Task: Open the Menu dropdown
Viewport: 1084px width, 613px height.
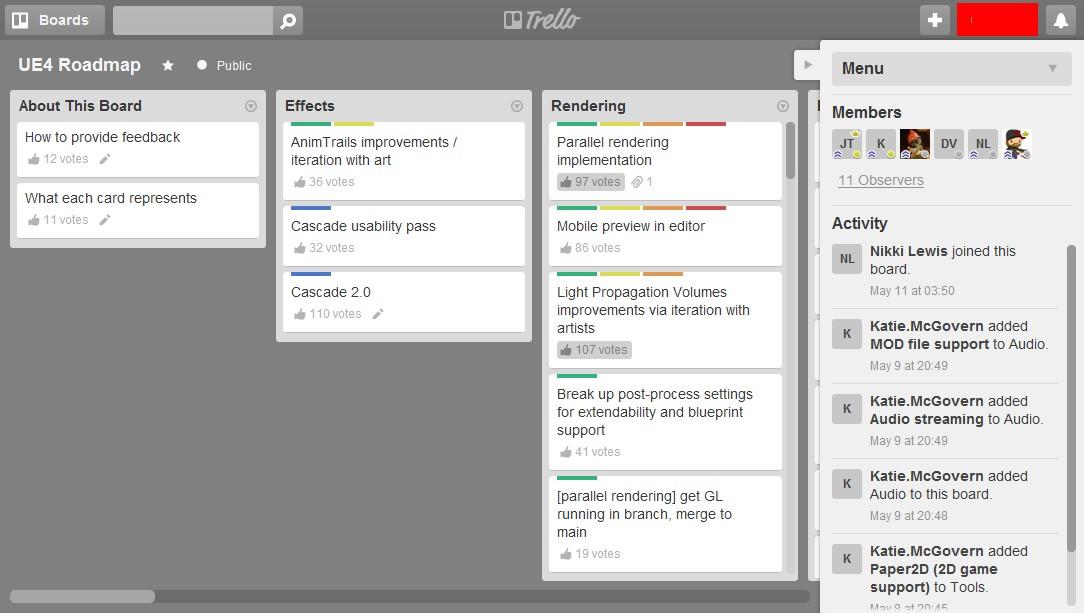Action: [951, 68]
